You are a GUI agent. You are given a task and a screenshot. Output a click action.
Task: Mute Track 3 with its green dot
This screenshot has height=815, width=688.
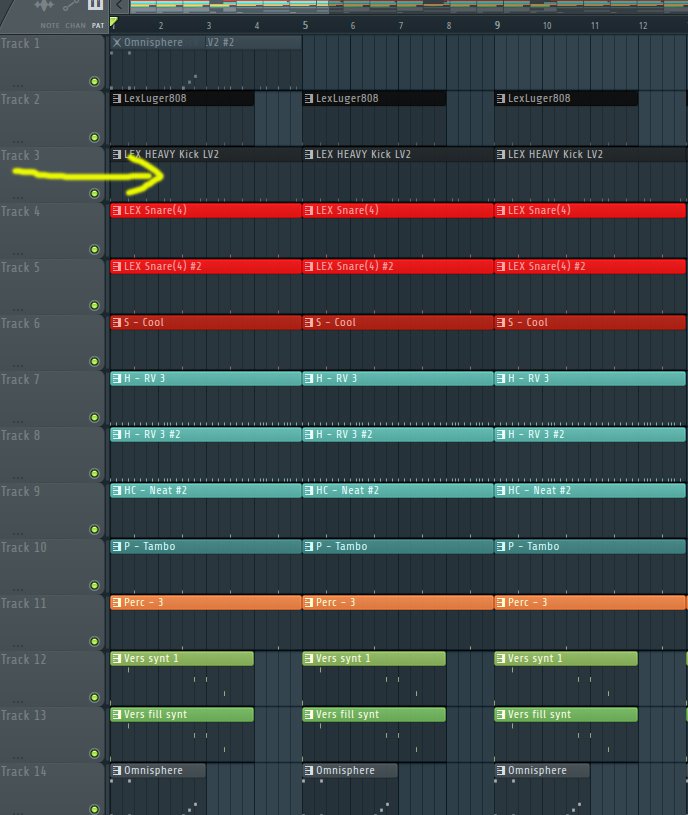[x=94, y=193]
